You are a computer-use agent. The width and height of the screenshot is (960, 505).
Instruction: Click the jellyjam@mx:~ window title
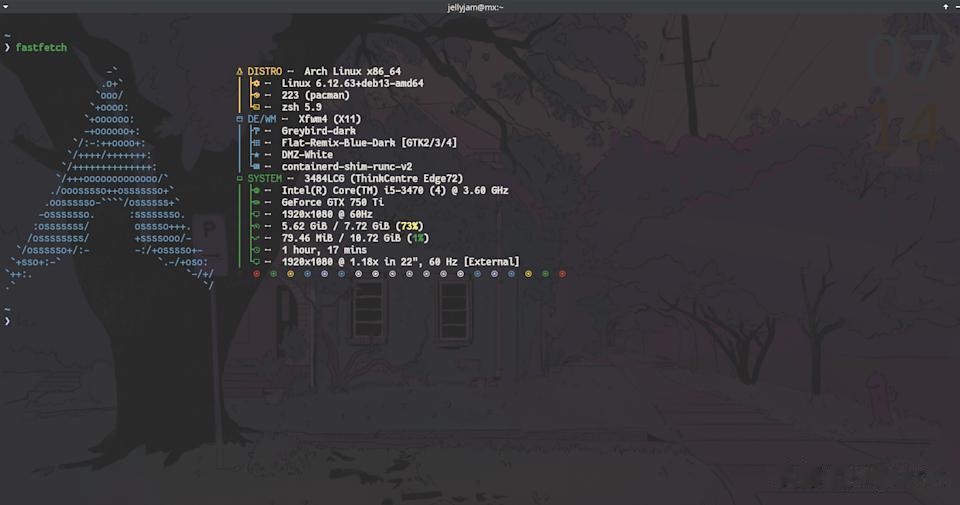(475, 7)
